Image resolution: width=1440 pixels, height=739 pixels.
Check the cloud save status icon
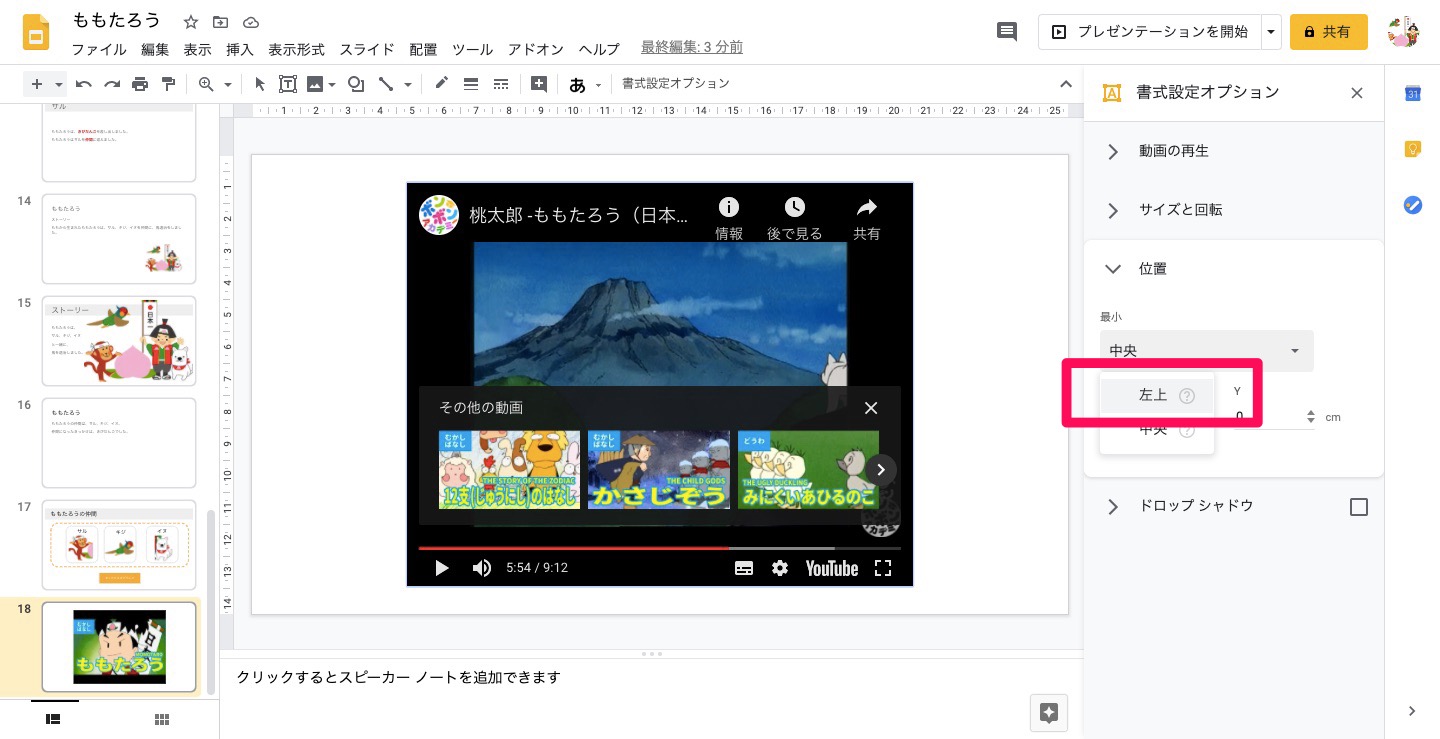[x=251, y=22]
